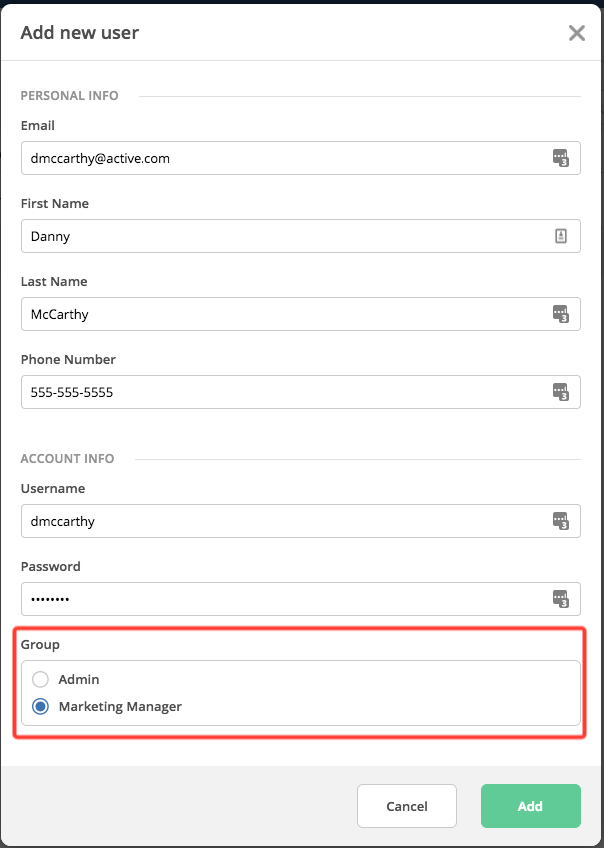Select the Marketing Manager radio button

(41, 707)
